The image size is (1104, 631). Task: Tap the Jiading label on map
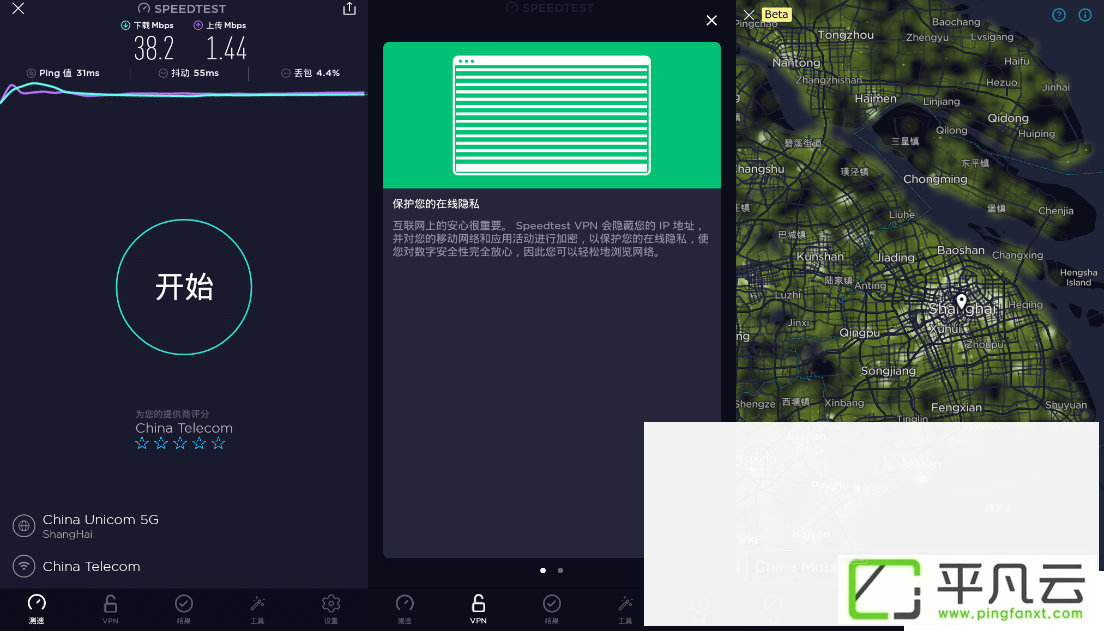coord(895,258)
